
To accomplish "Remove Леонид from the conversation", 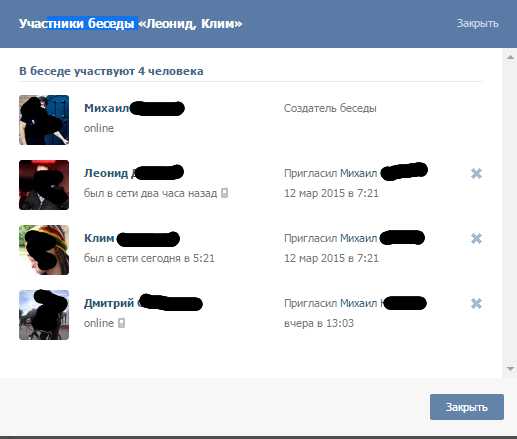I will (476, 173).
